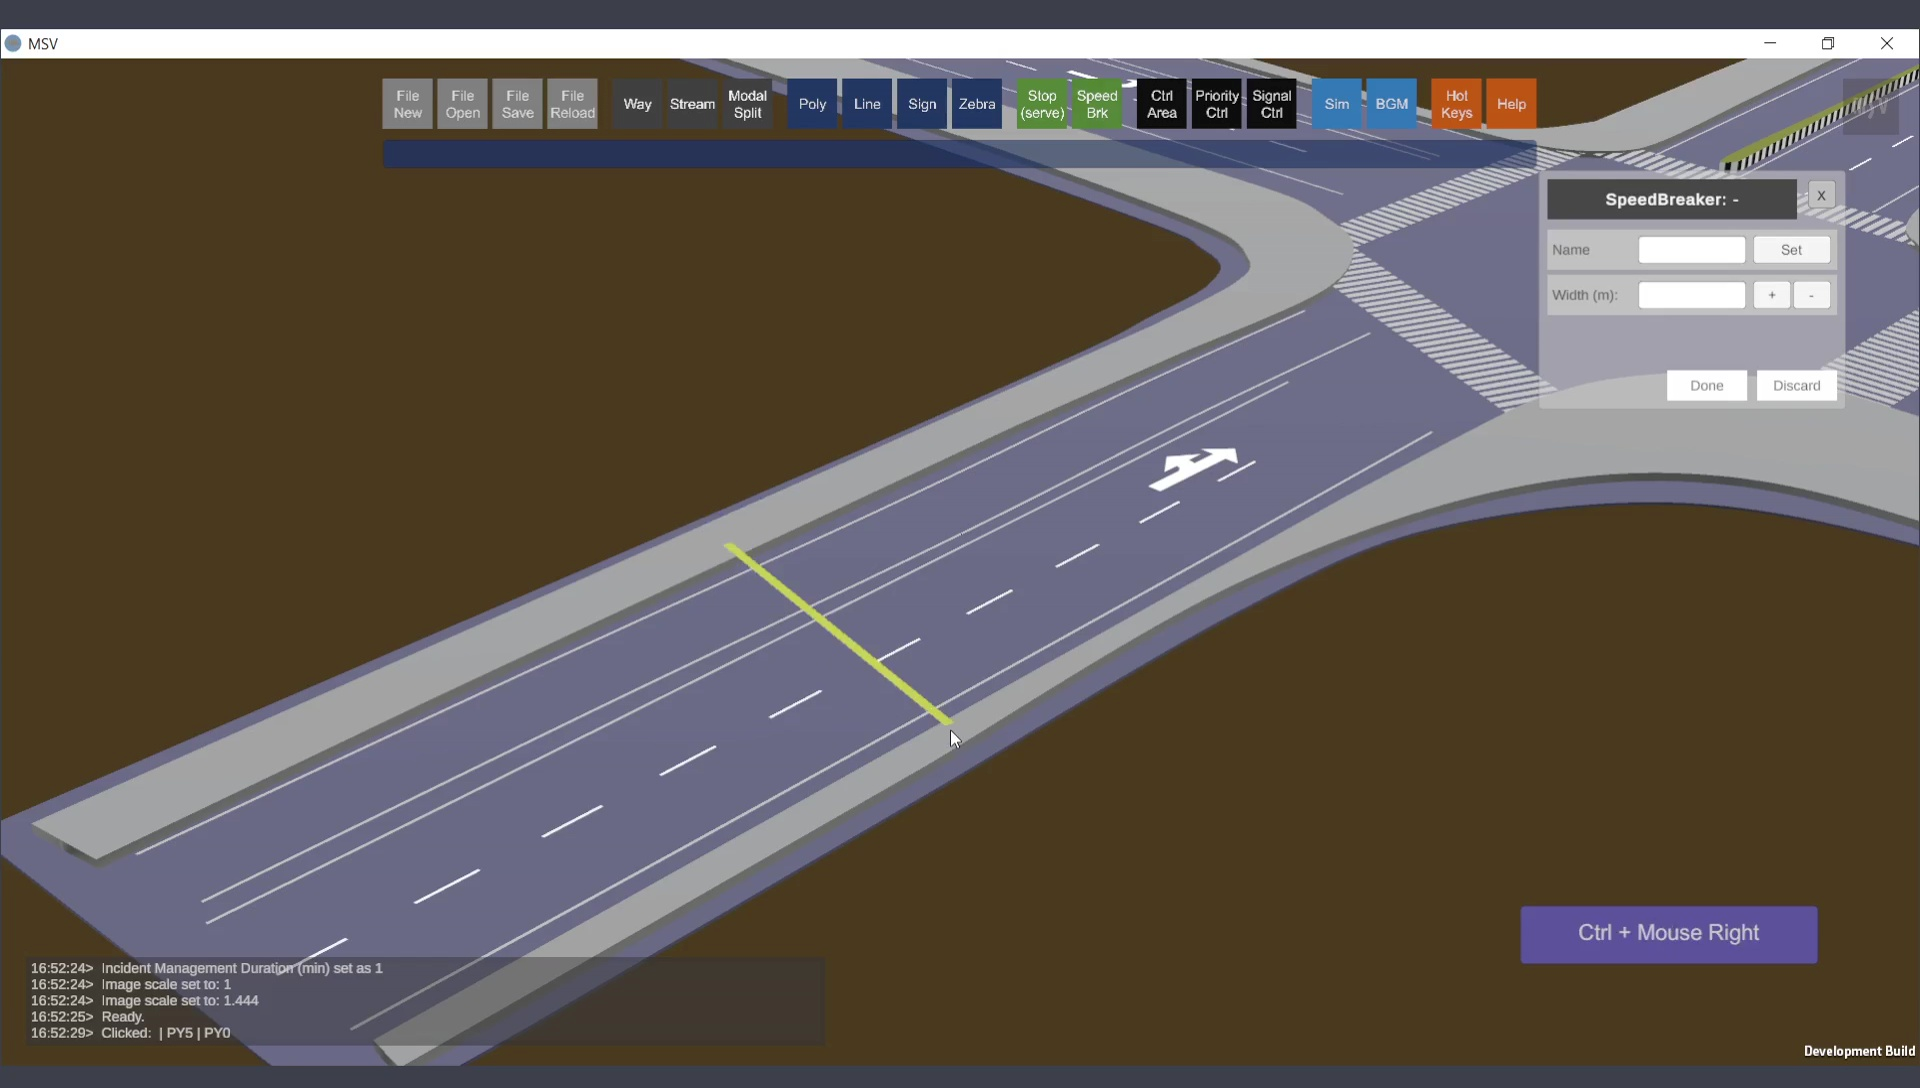Close the SpeedBreaker panel with X
This screenshot has height=1088, width=1920.
click(1821, 196)
